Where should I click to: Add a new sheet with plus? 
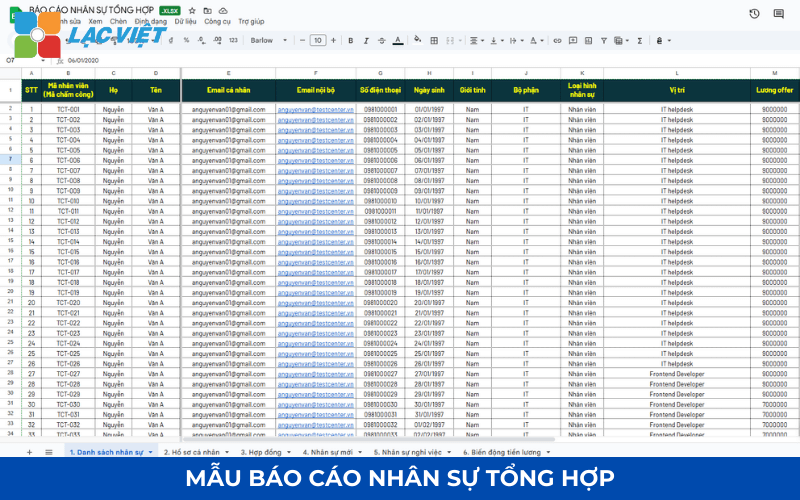[x=29, y=452]
